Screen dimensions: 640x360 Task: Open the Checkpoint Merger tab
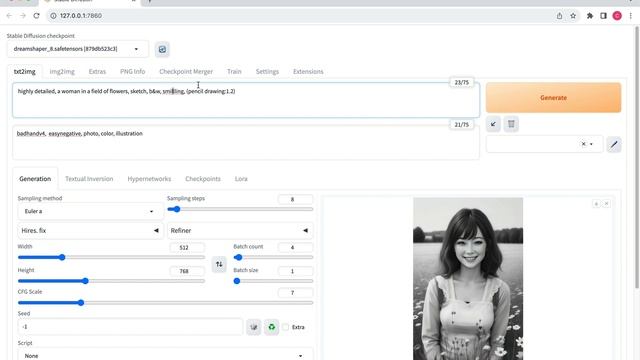pyautogui.click(x=186, y=71)
